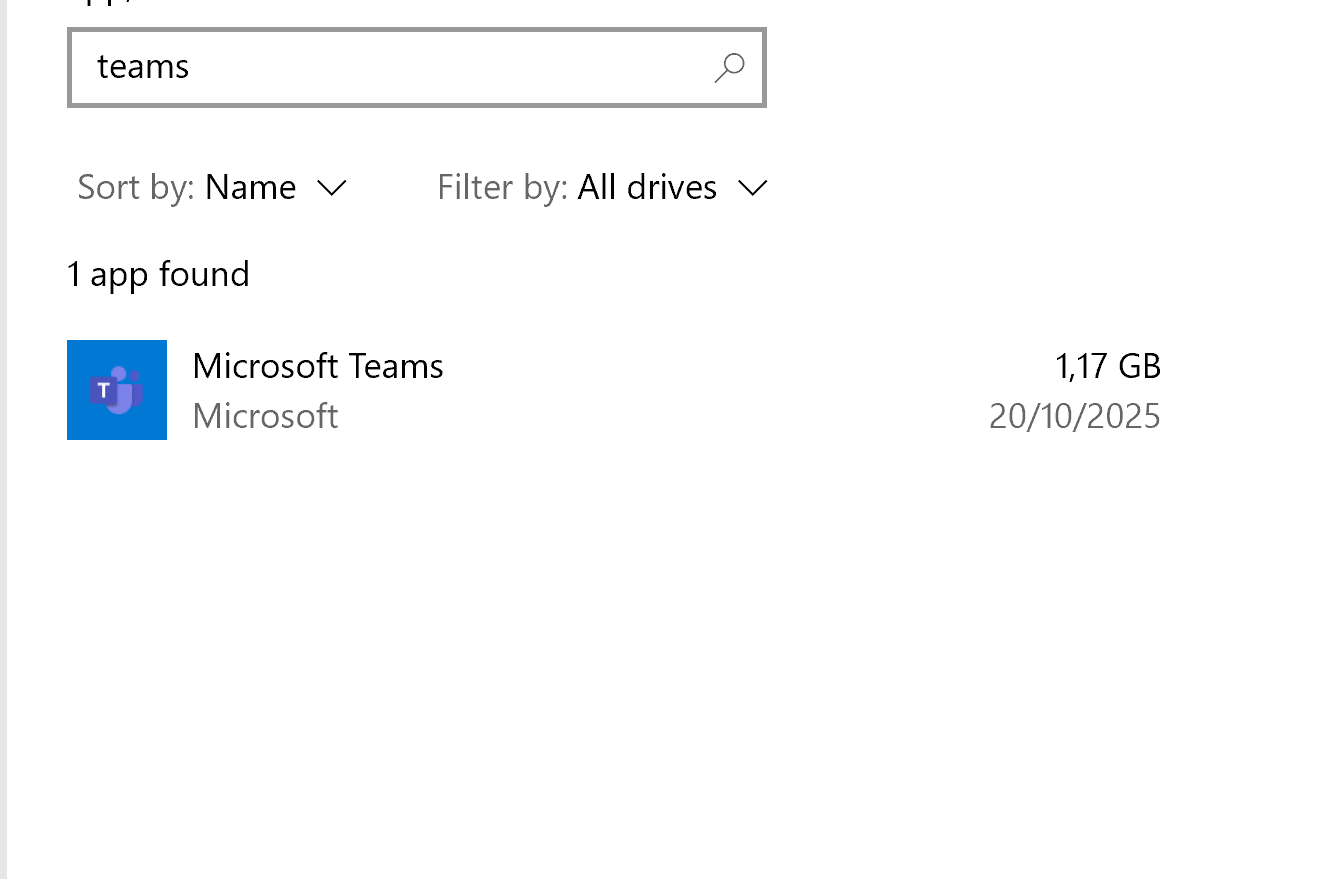
Task: Click the Microsoft publisher label
Action: tap(265, 416)
